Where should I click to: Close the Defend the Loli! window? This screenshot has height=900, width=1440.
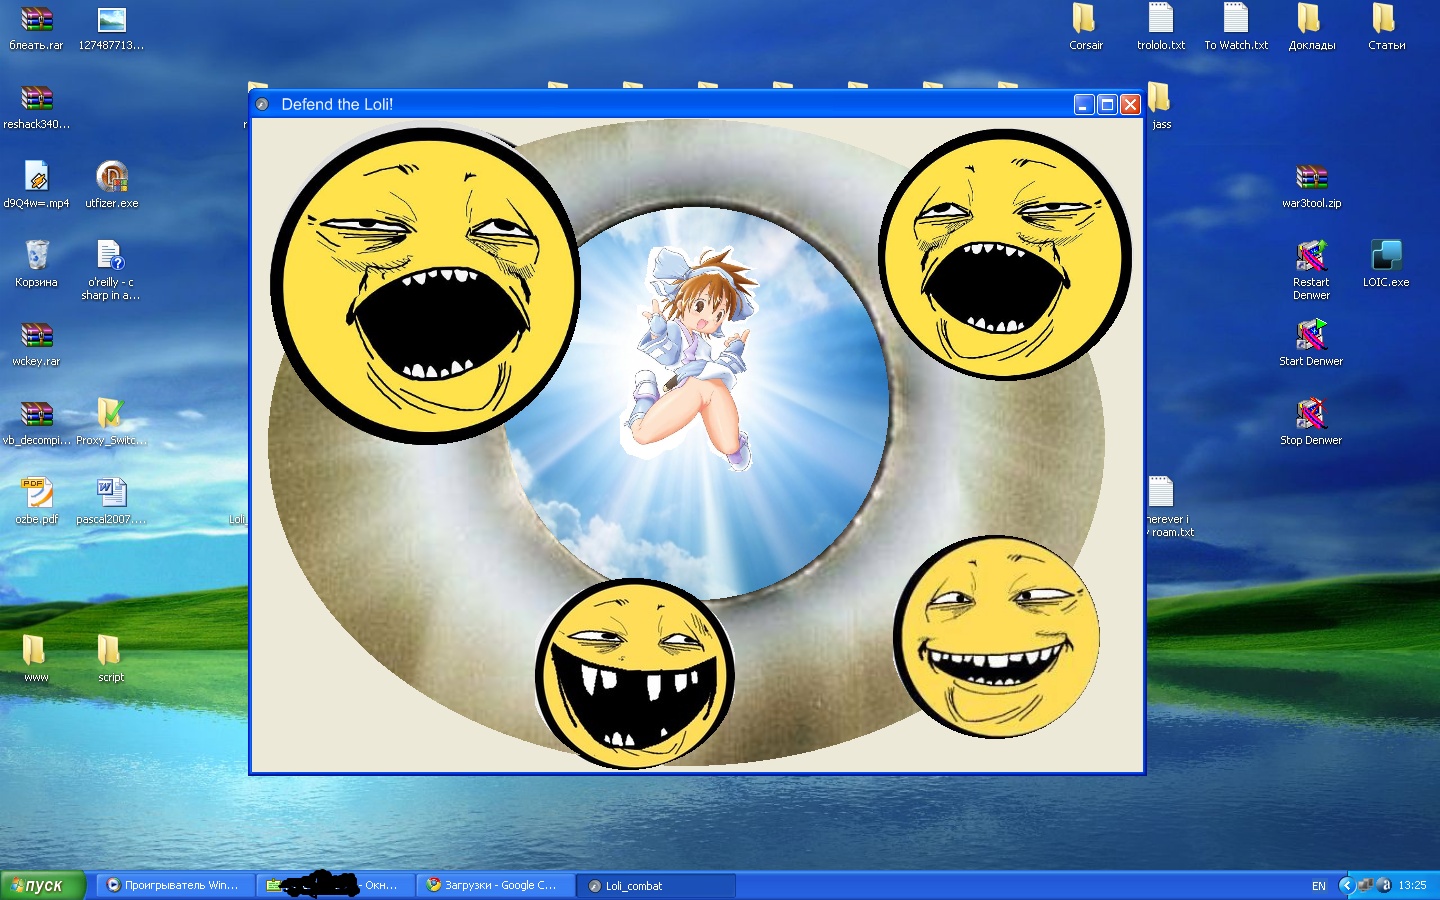coord(1130,104)
